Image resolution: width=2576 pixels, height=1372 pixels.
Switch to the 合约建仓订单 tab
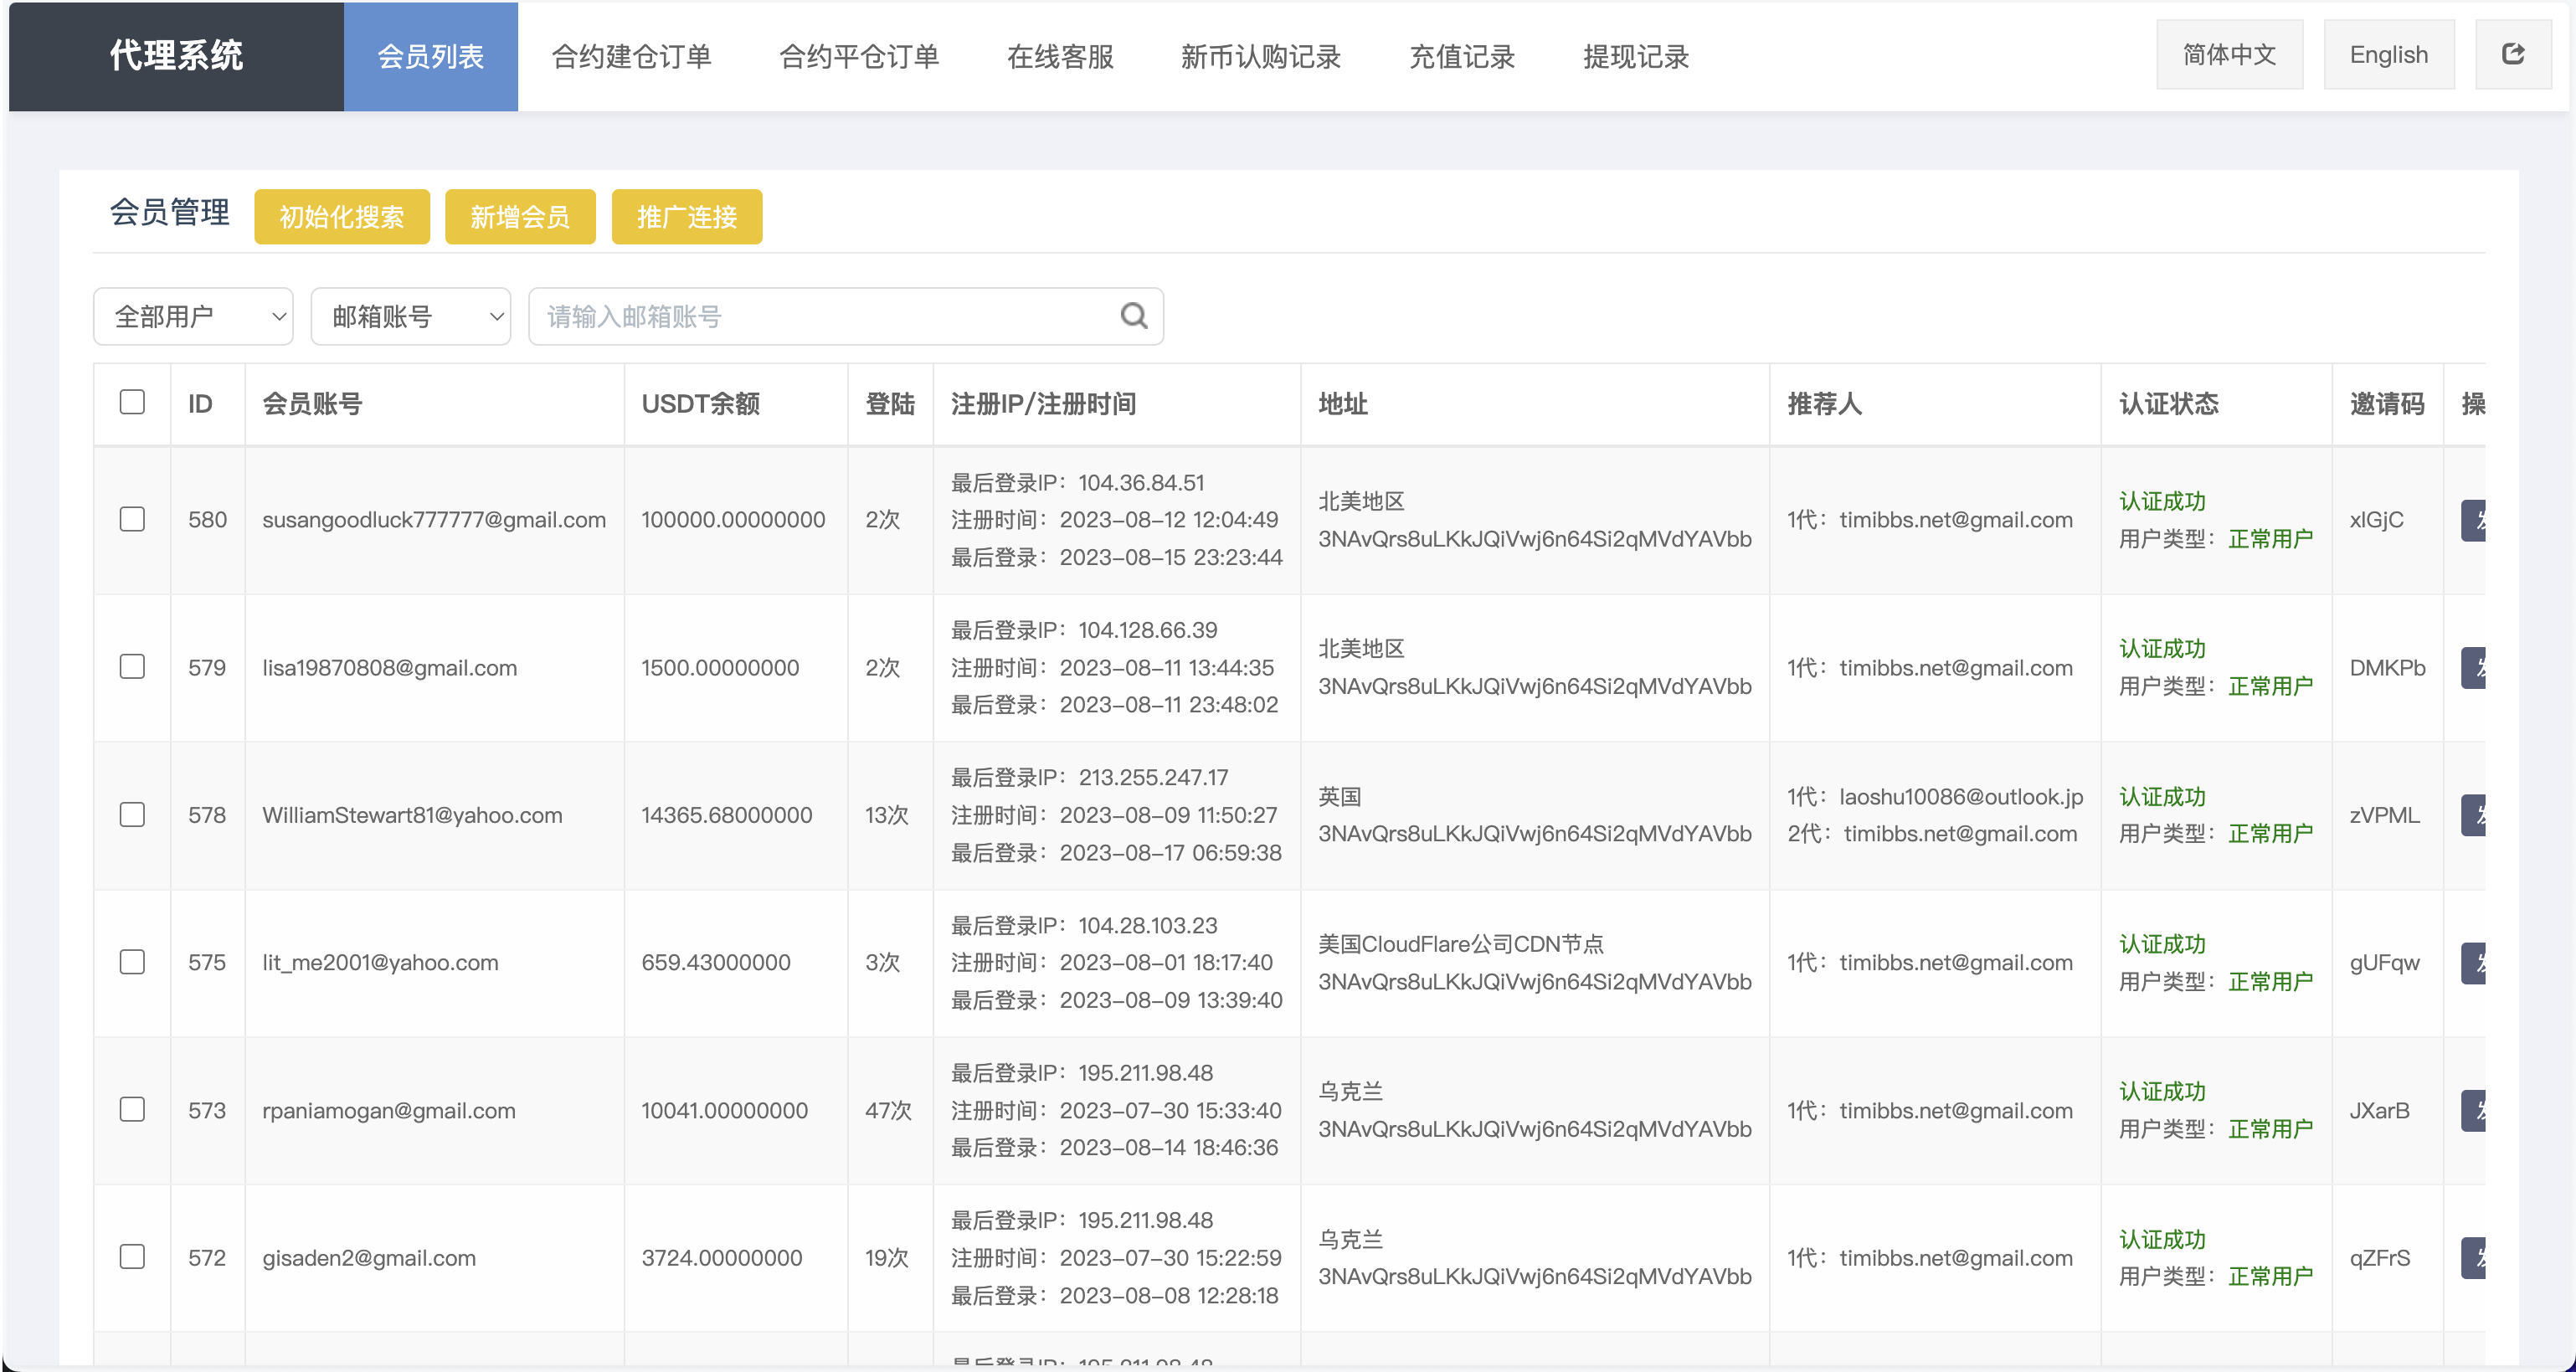(x=631, y=56)
